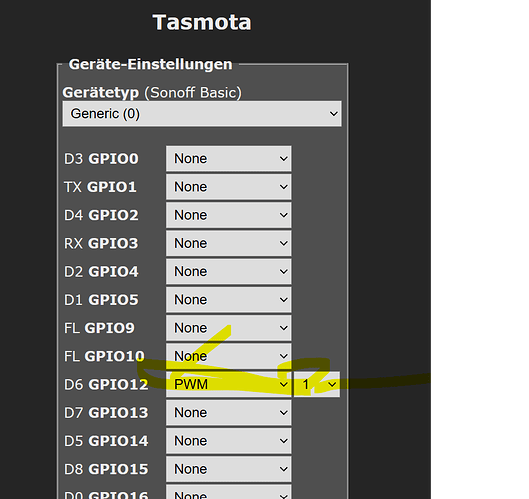This screenshot has height=499, width=529.
Task: Expand the TX GPIO1 dropdown
Action: pyautogui.click(x=228, y=187)
